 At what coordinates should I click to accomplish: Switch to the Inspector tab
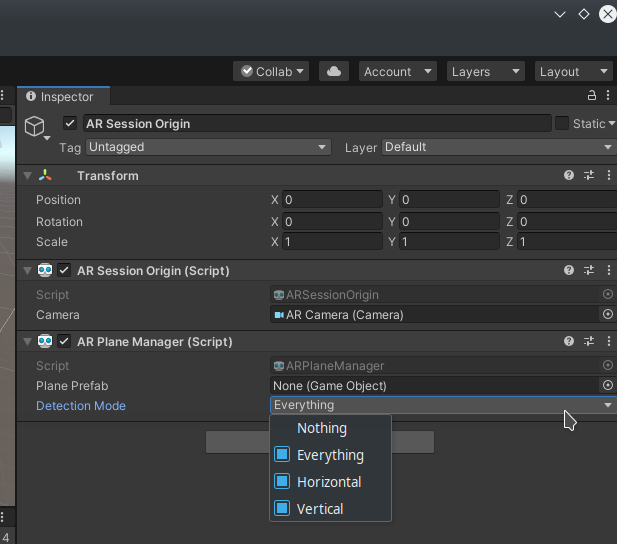(x=63, y=96)
